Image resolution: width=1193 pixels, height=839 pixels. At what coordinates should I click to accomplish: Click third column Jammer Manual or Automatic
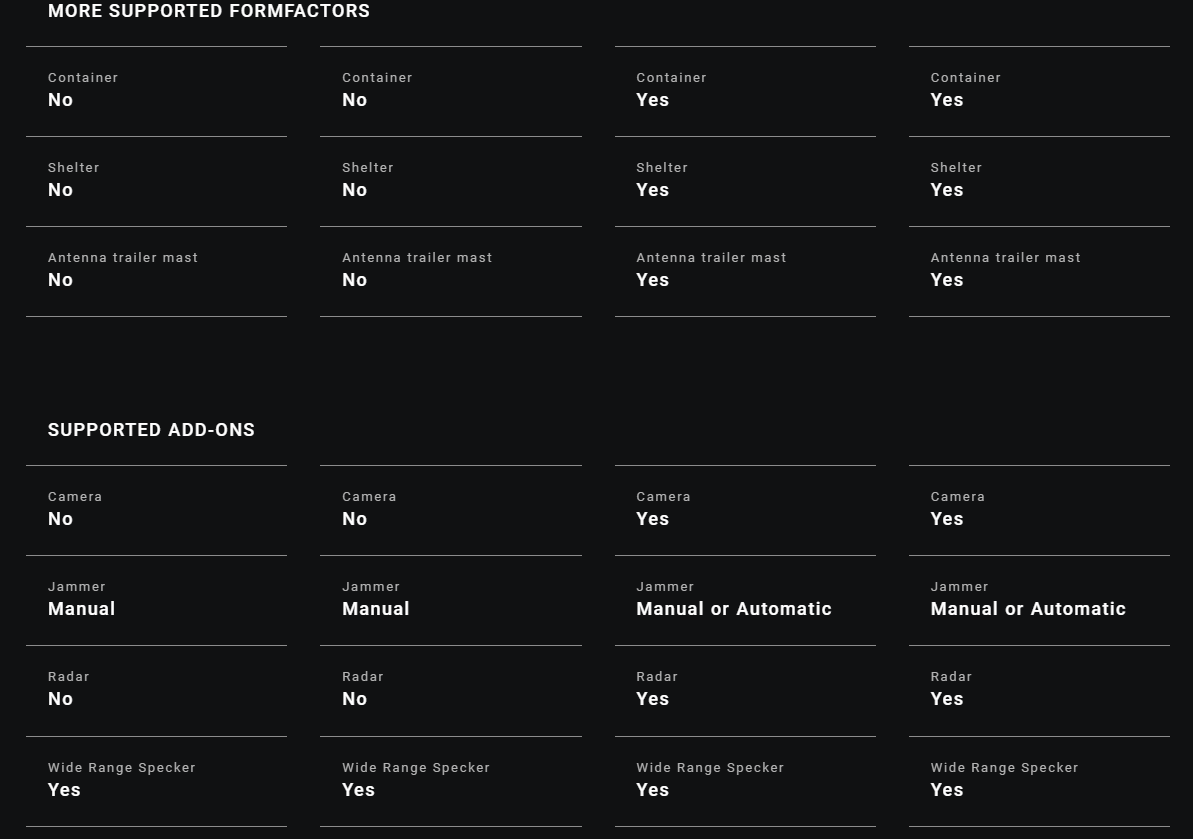734,609
